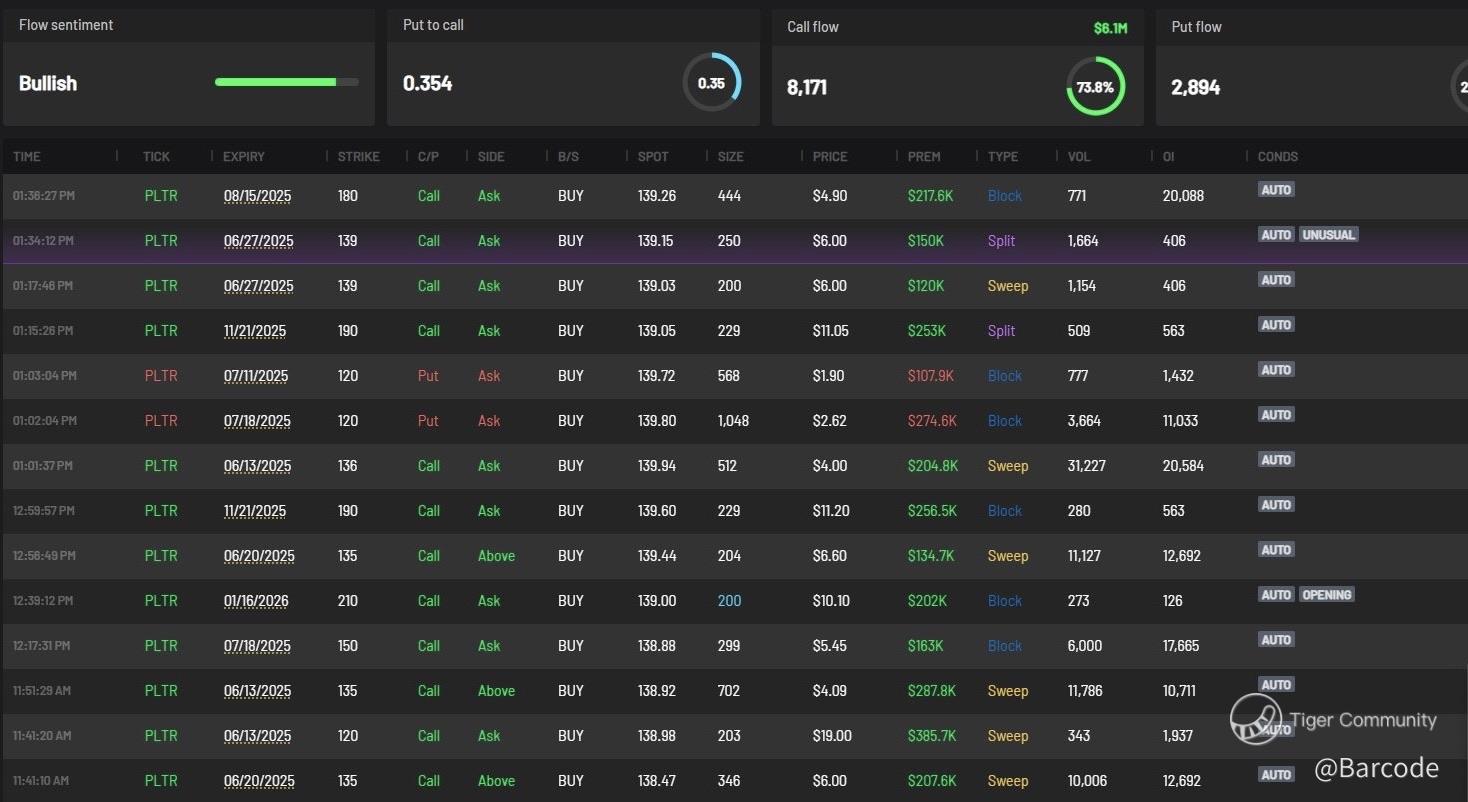Image resolution: width=1468 pixels, height=802 pixels.
Task: Click the VOL column header
Action: 1079,157
